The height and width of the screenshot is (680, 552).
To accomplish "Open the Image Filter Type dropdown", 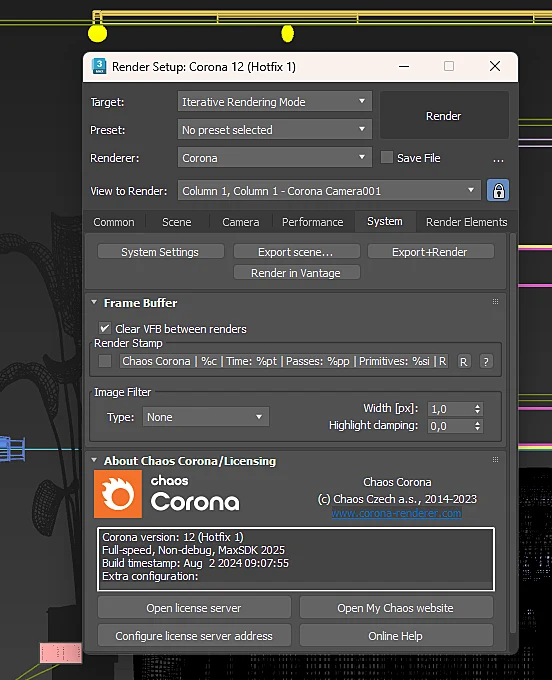I will point(206,417).
